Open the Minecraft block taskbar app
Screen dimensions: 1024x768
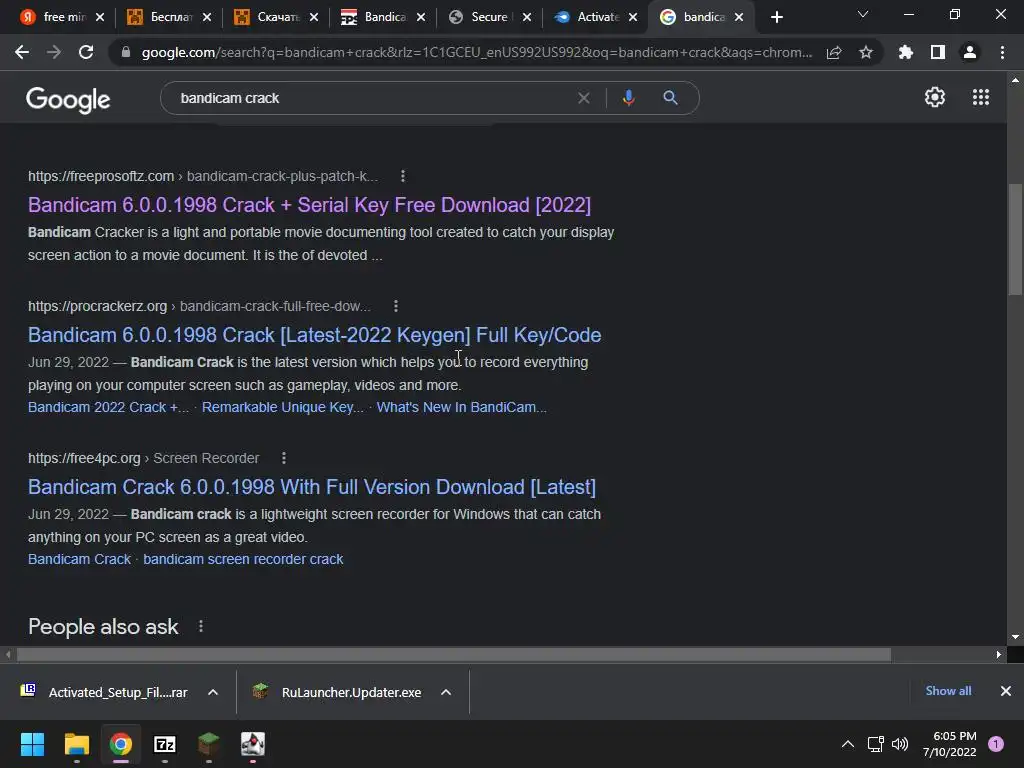[x=208, y=744]
